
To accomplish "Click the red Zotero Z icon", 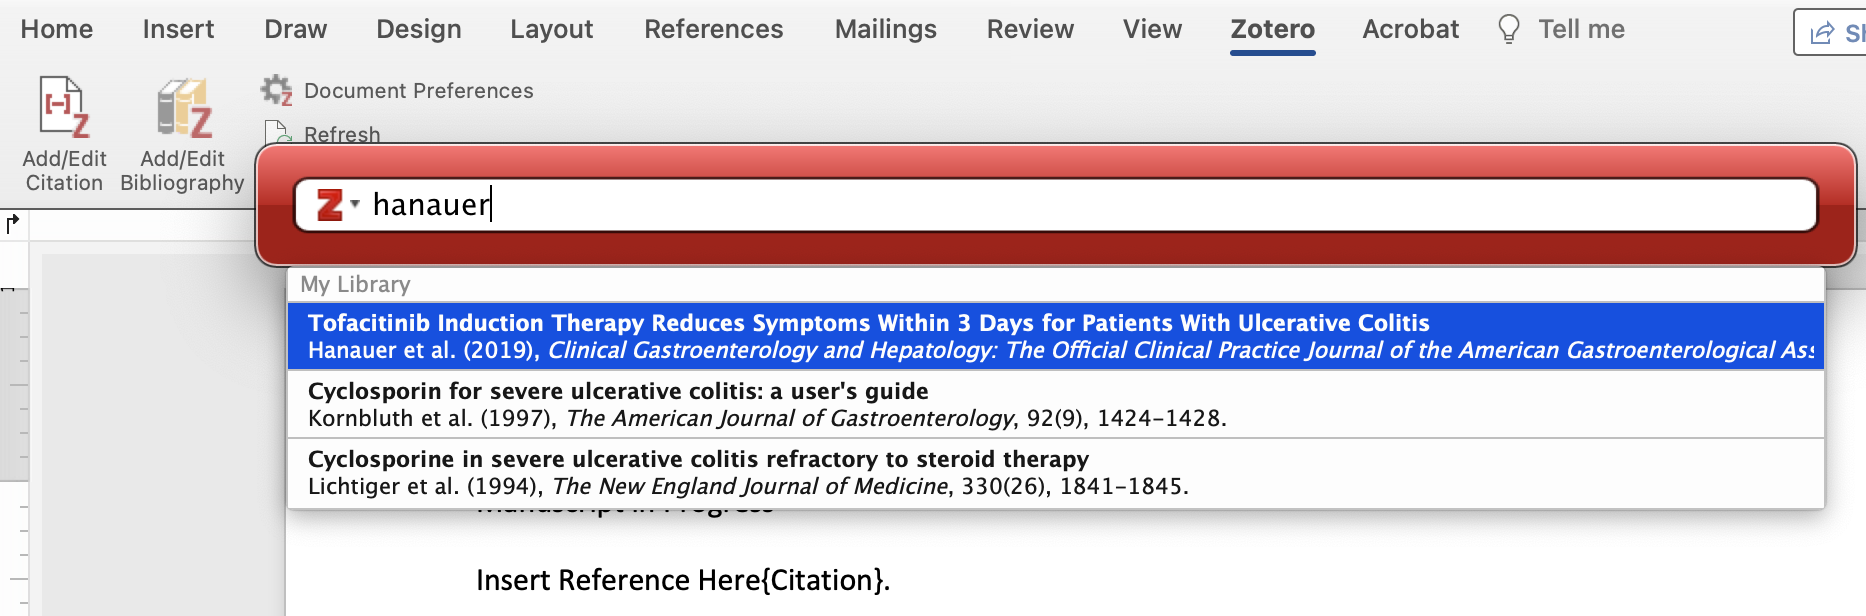I will (329, 205).
